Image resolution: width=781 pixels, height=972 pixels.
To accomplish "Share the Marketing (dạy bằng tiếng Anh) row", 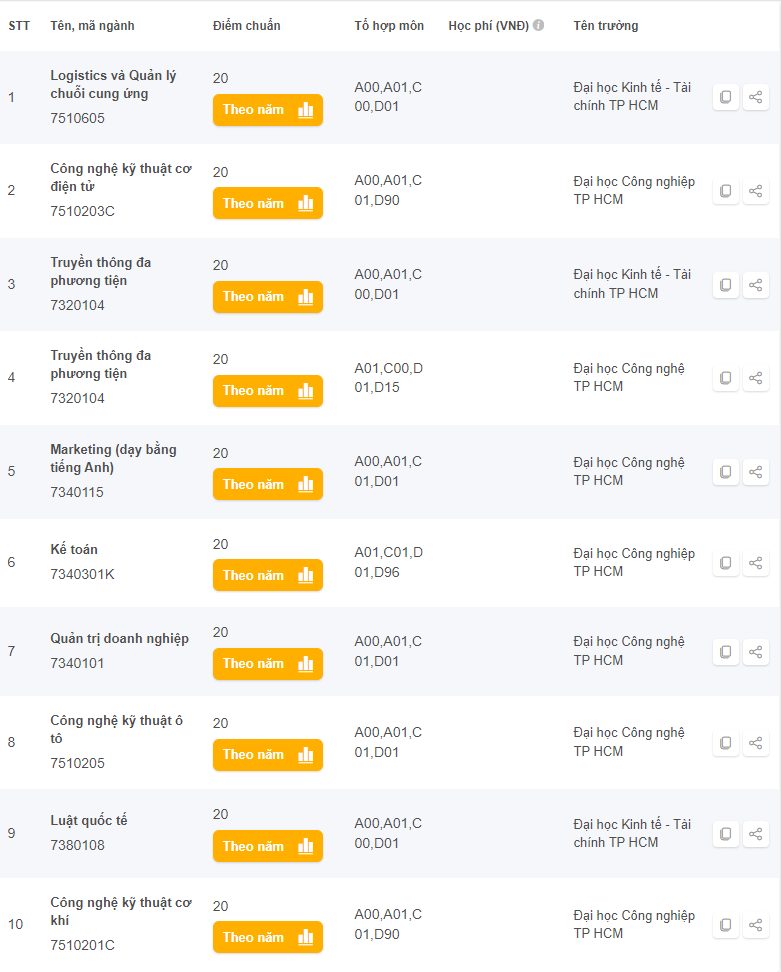I will pyautogui.click(x=756, y=472).
